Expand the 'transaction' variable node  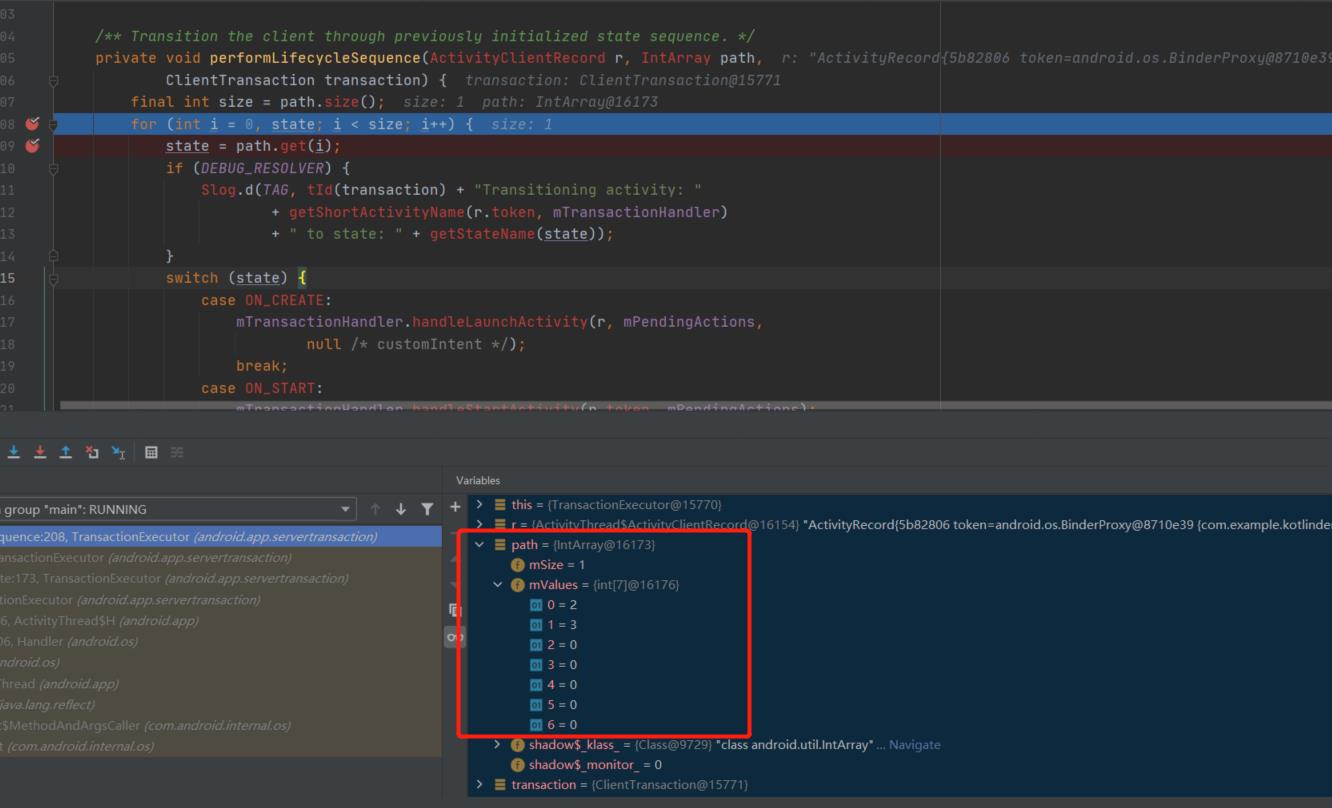(480, 785)
